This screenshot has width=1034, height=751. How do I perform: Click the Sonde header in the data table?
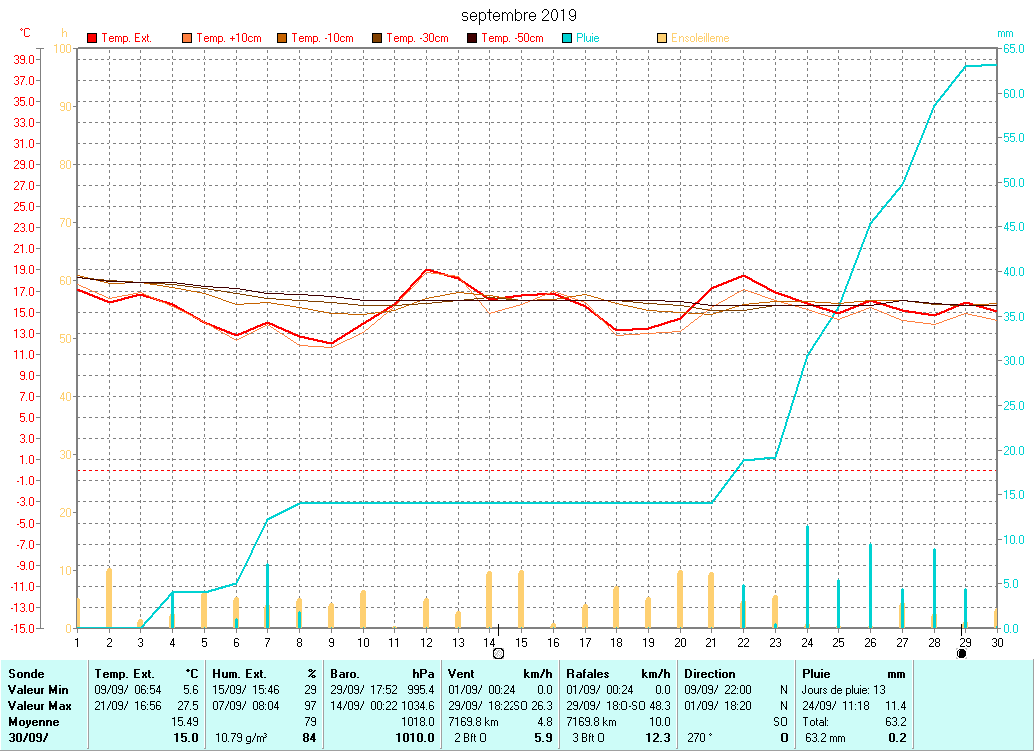[x=26, y=674]
